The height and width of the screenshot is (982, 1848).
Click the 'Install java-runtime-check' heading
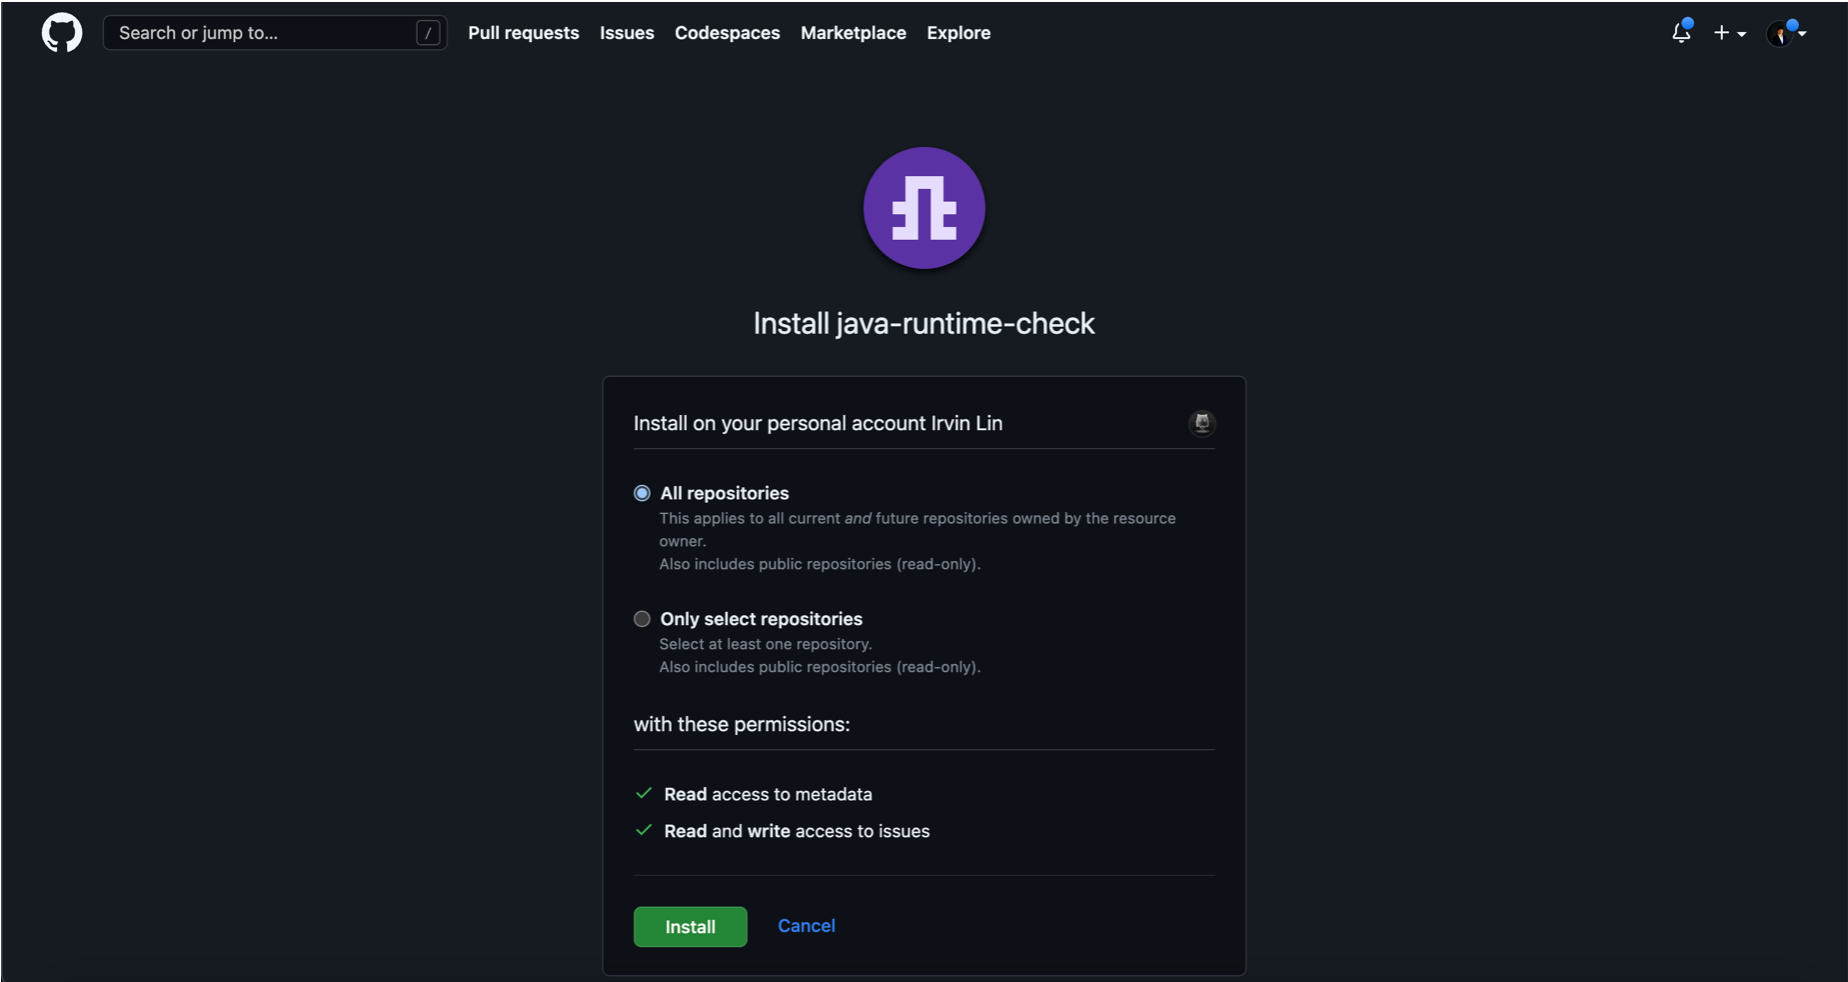coord(924,323)
